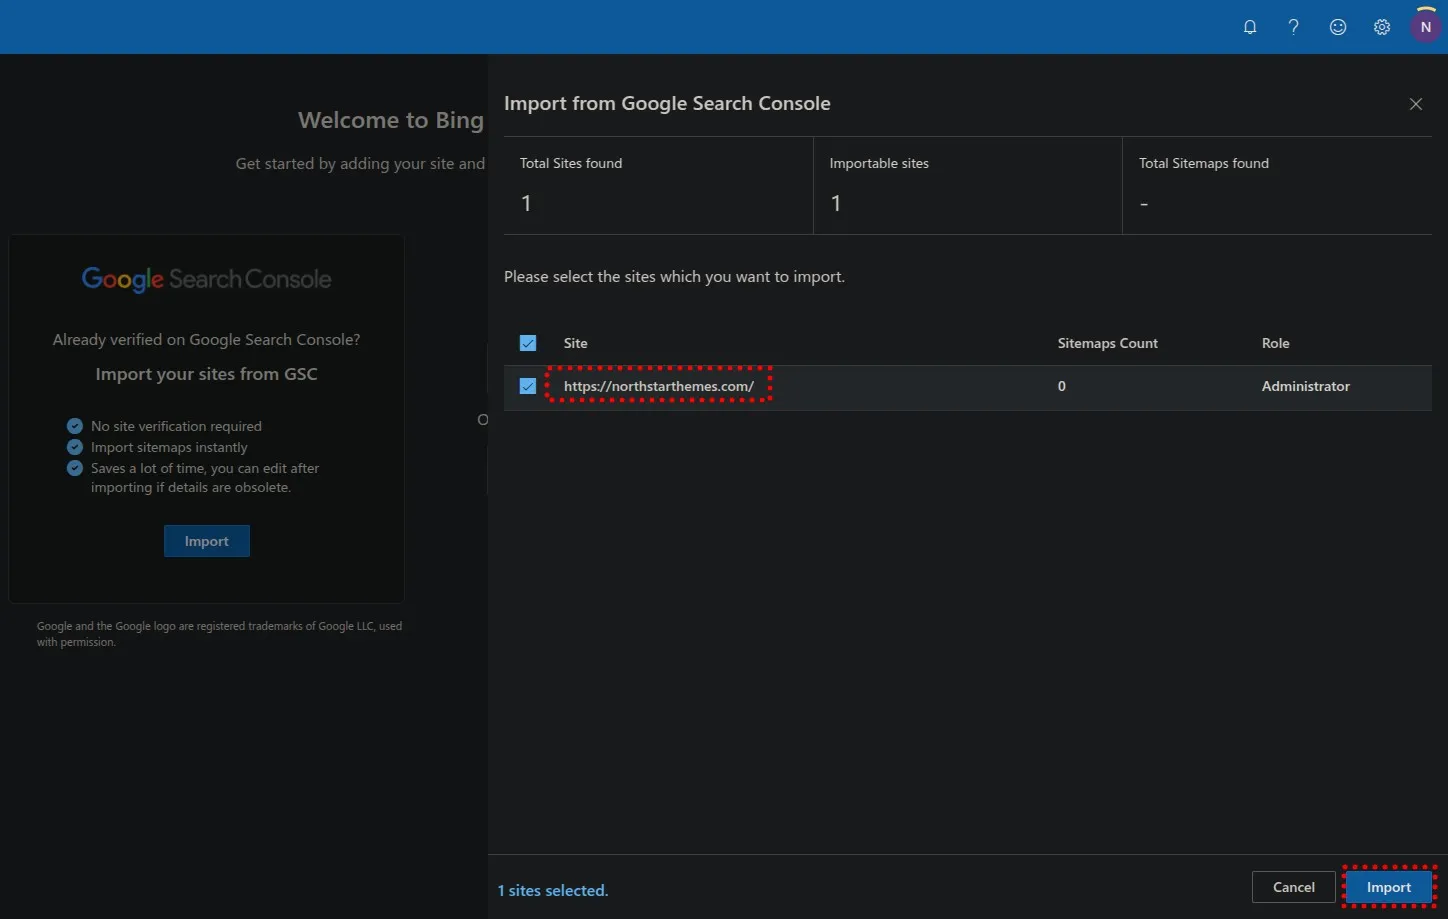Click the Google Search Console logo
1448x919 pixels.
207,279
